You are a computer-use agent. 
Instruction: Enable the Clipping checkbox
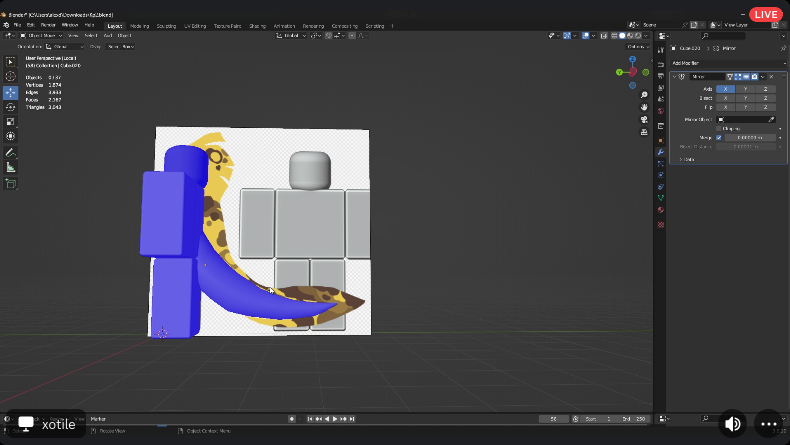coord(718,129)
